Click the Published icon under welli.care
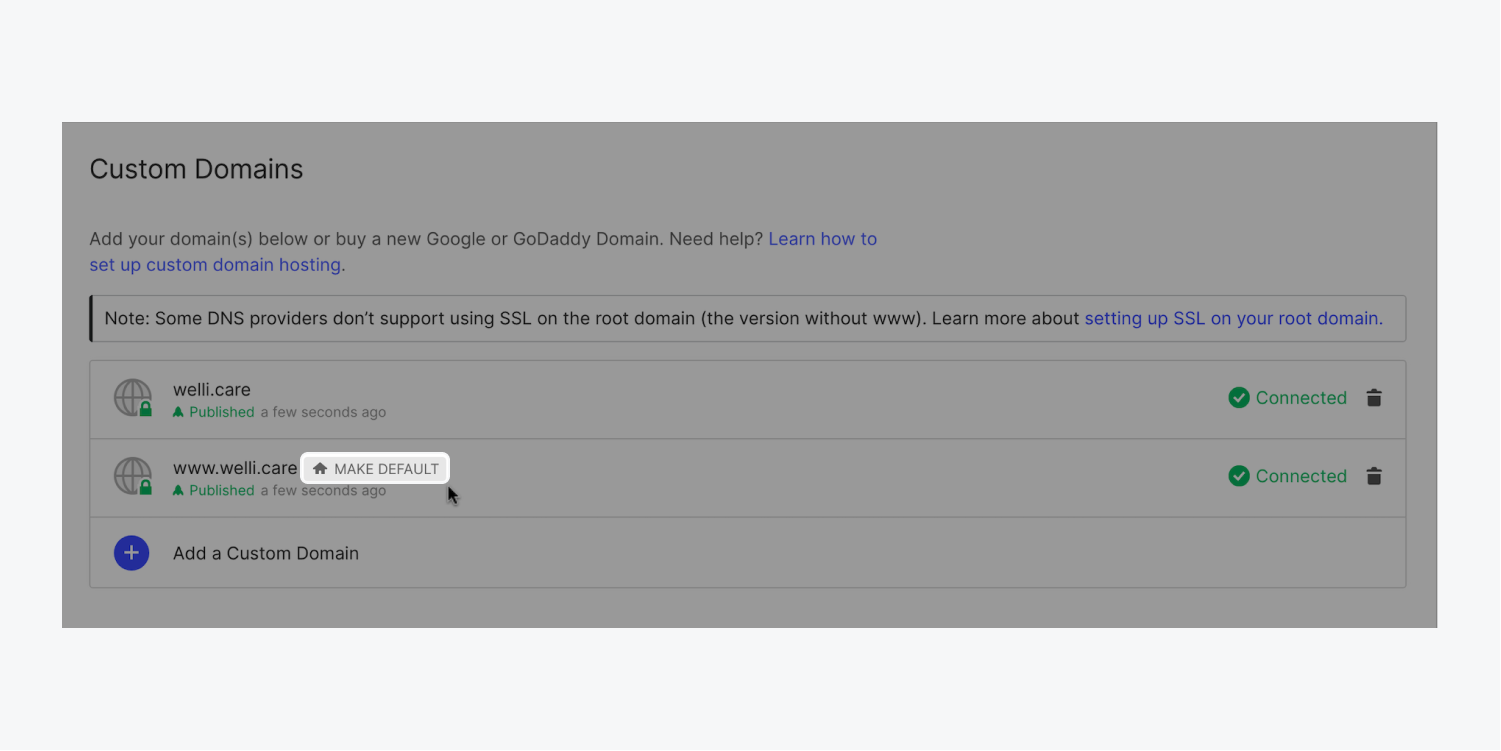Screen dimensions: 1501x751 pyautogui.click(x=178, y=412)
